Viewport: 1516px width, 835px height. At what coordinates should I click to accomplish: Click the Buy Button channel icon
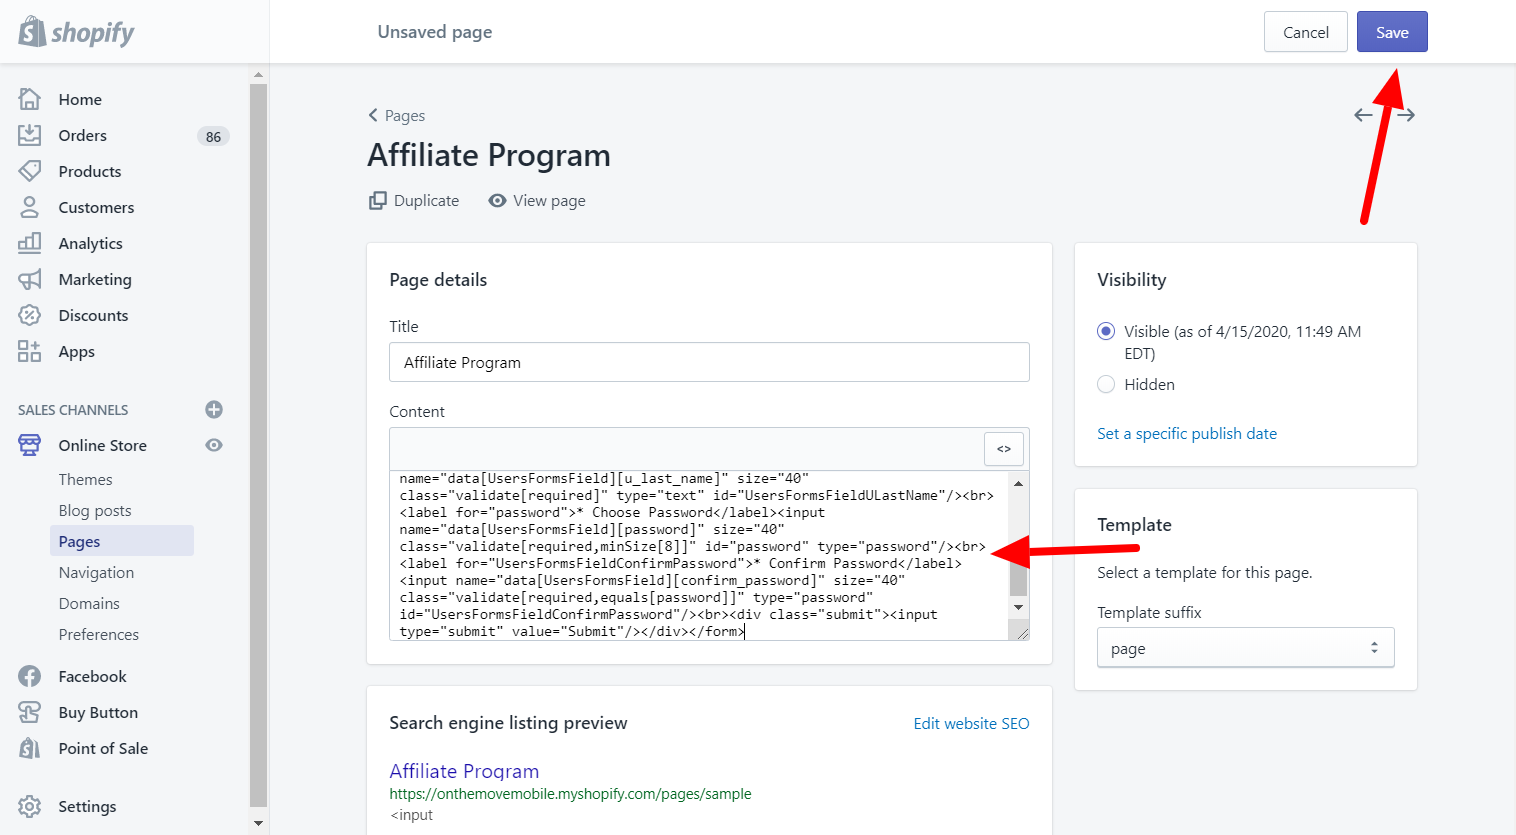pyautogui.click(x=30, y=712)
